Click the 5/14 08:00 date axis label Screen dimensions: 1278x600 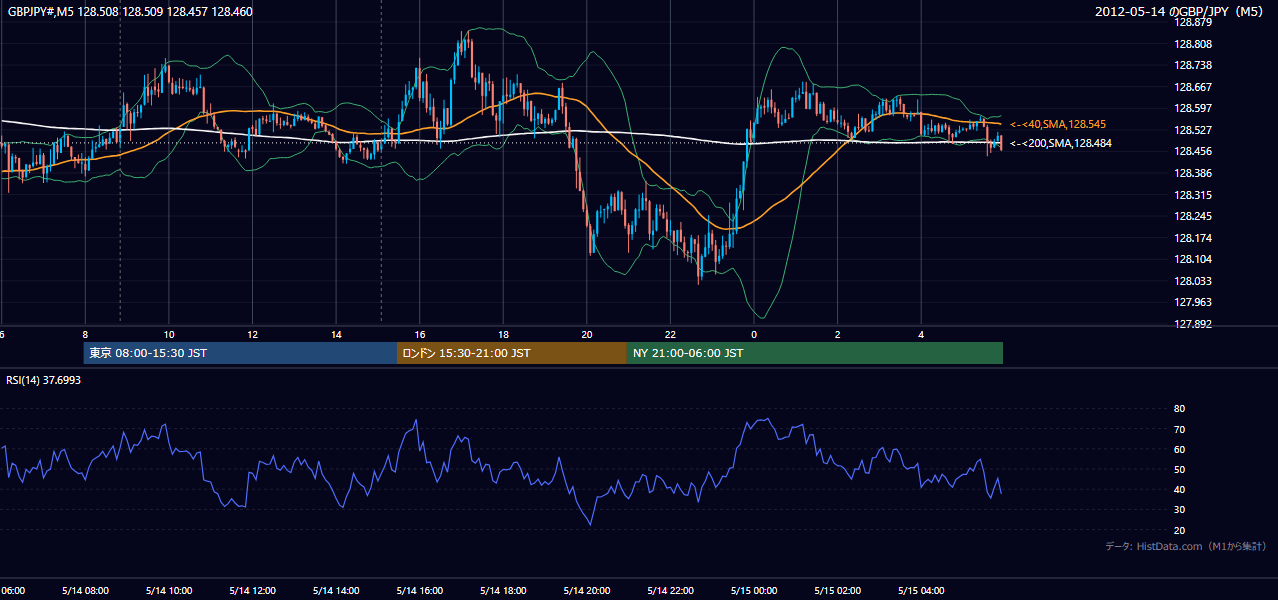click(x=85, y=590)
